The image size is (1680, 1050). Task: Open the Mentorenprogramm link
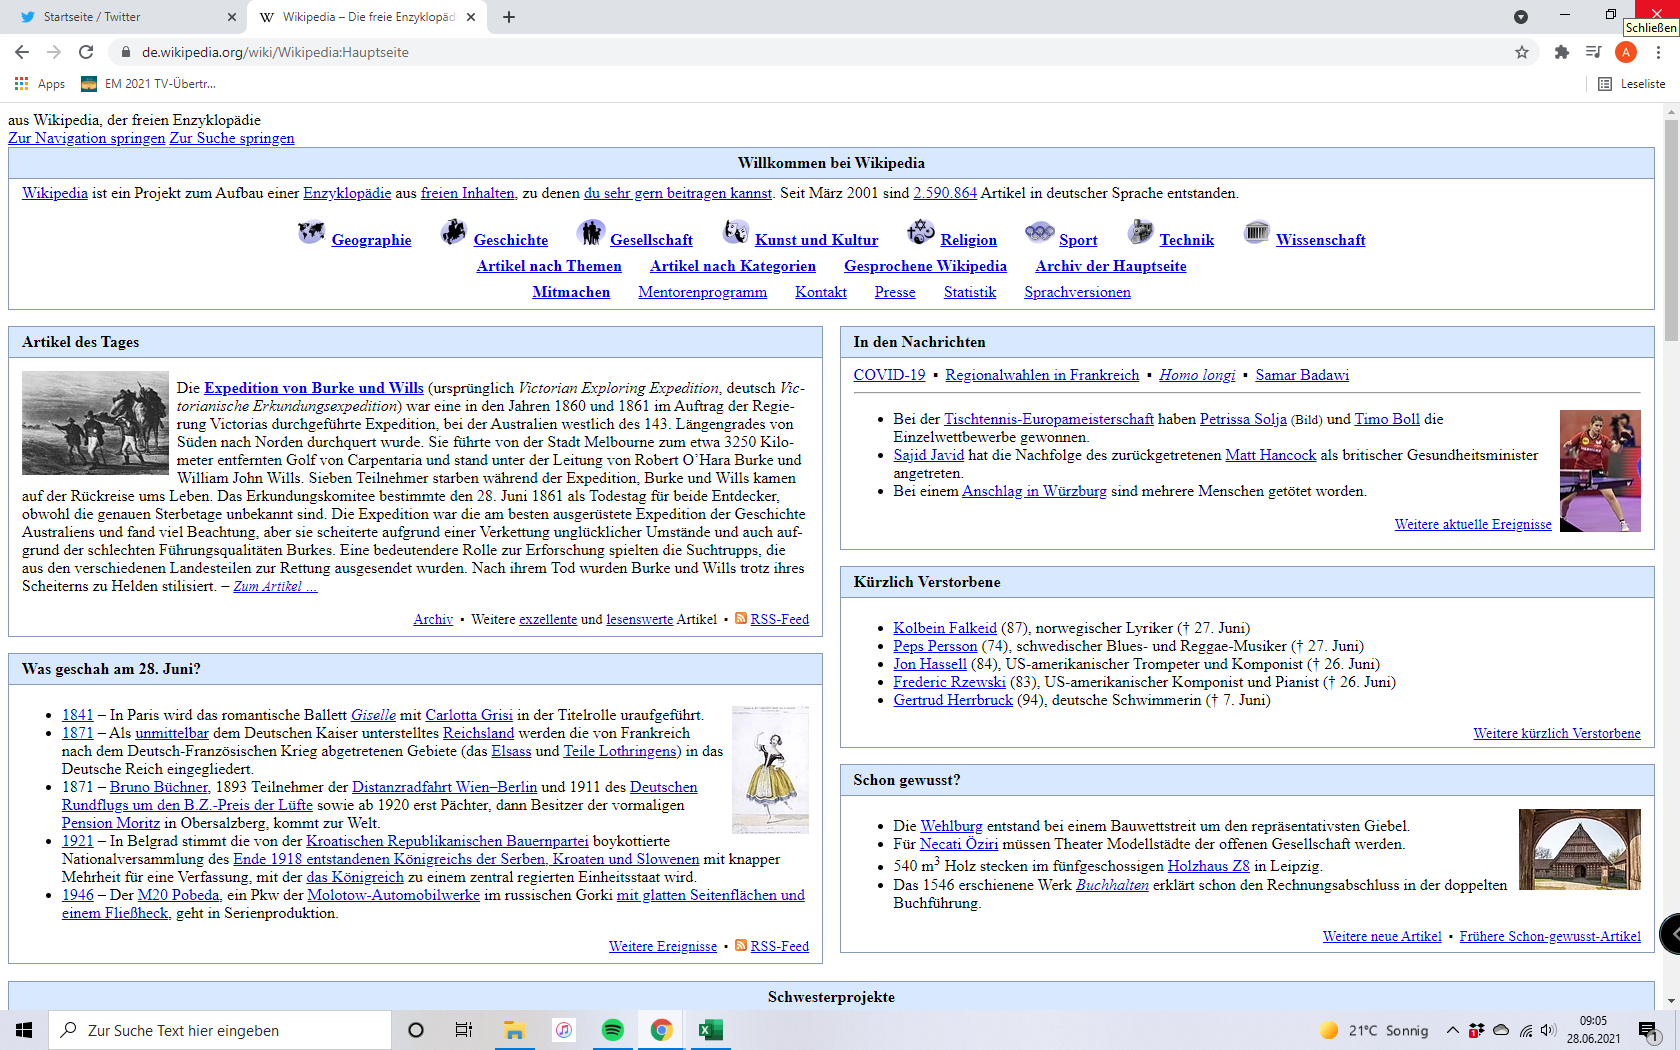pyautogui.click(x=703, y=292)
